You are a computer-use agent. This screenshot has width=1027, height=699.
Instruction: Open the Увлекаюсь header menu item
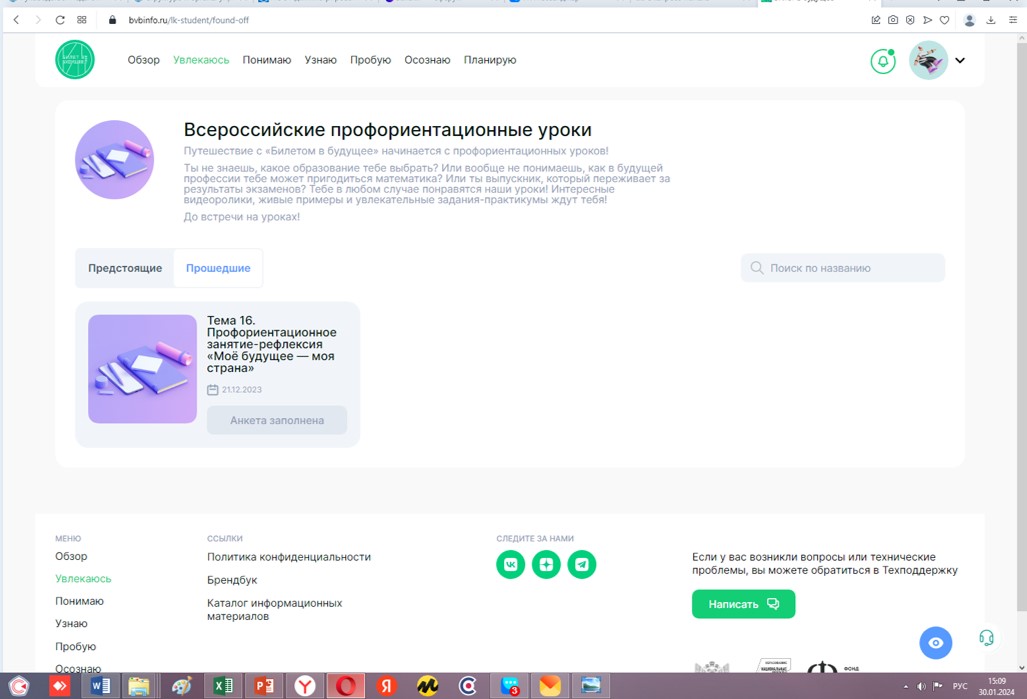point(201,60)
